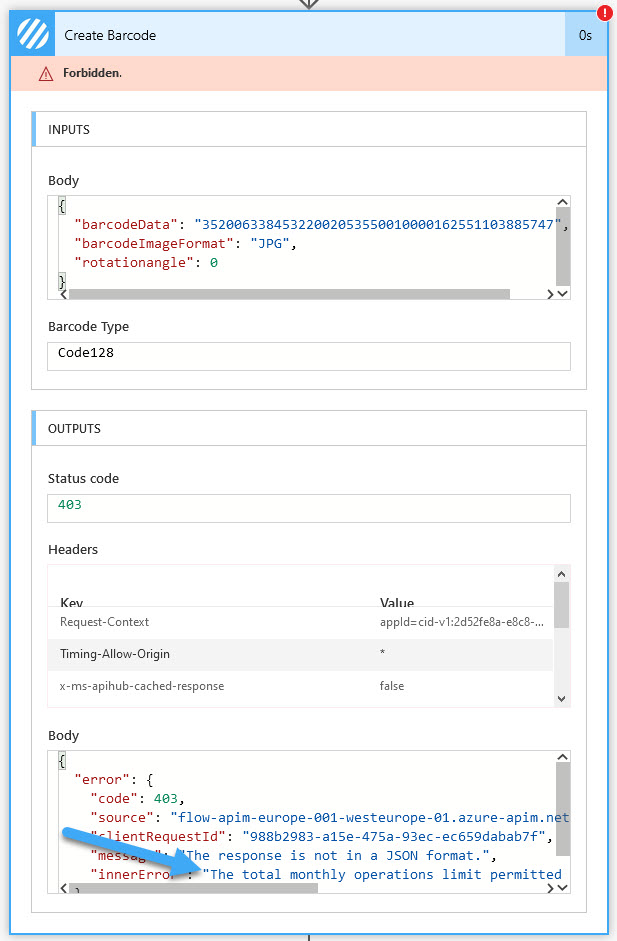Click the left scroll arrow under the Inputs Body
This screenshot has height=941, width=617.
click(62, 295)
